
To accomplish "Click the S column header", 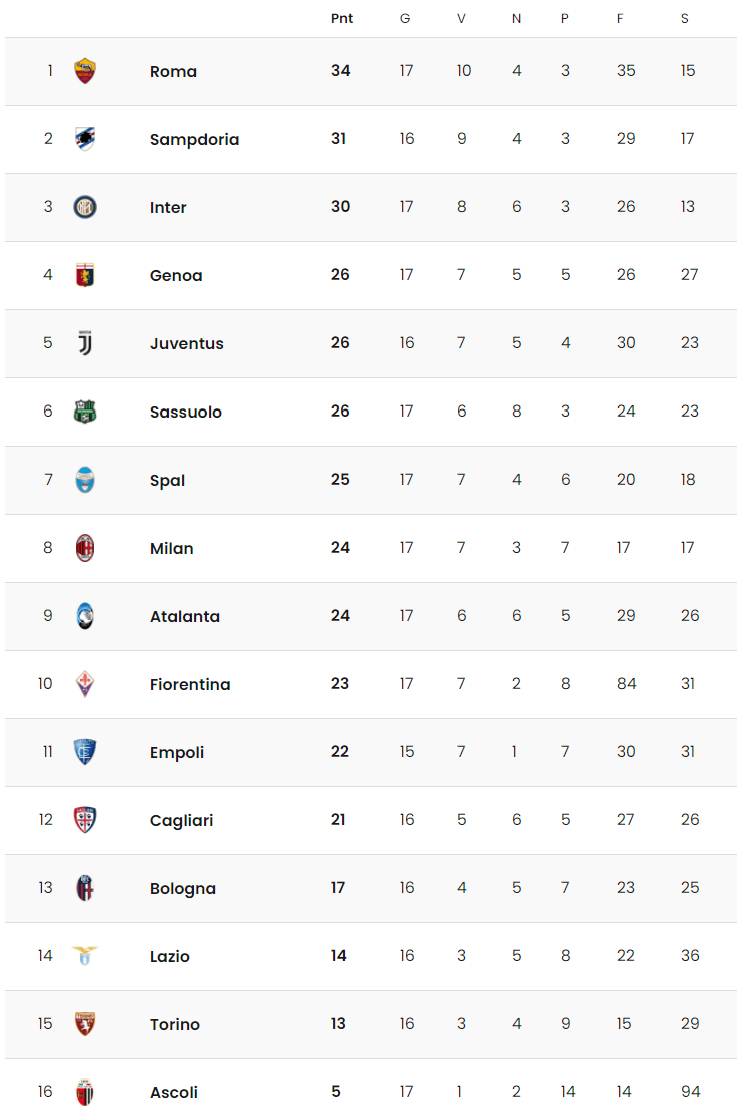I will coord(685,19).
